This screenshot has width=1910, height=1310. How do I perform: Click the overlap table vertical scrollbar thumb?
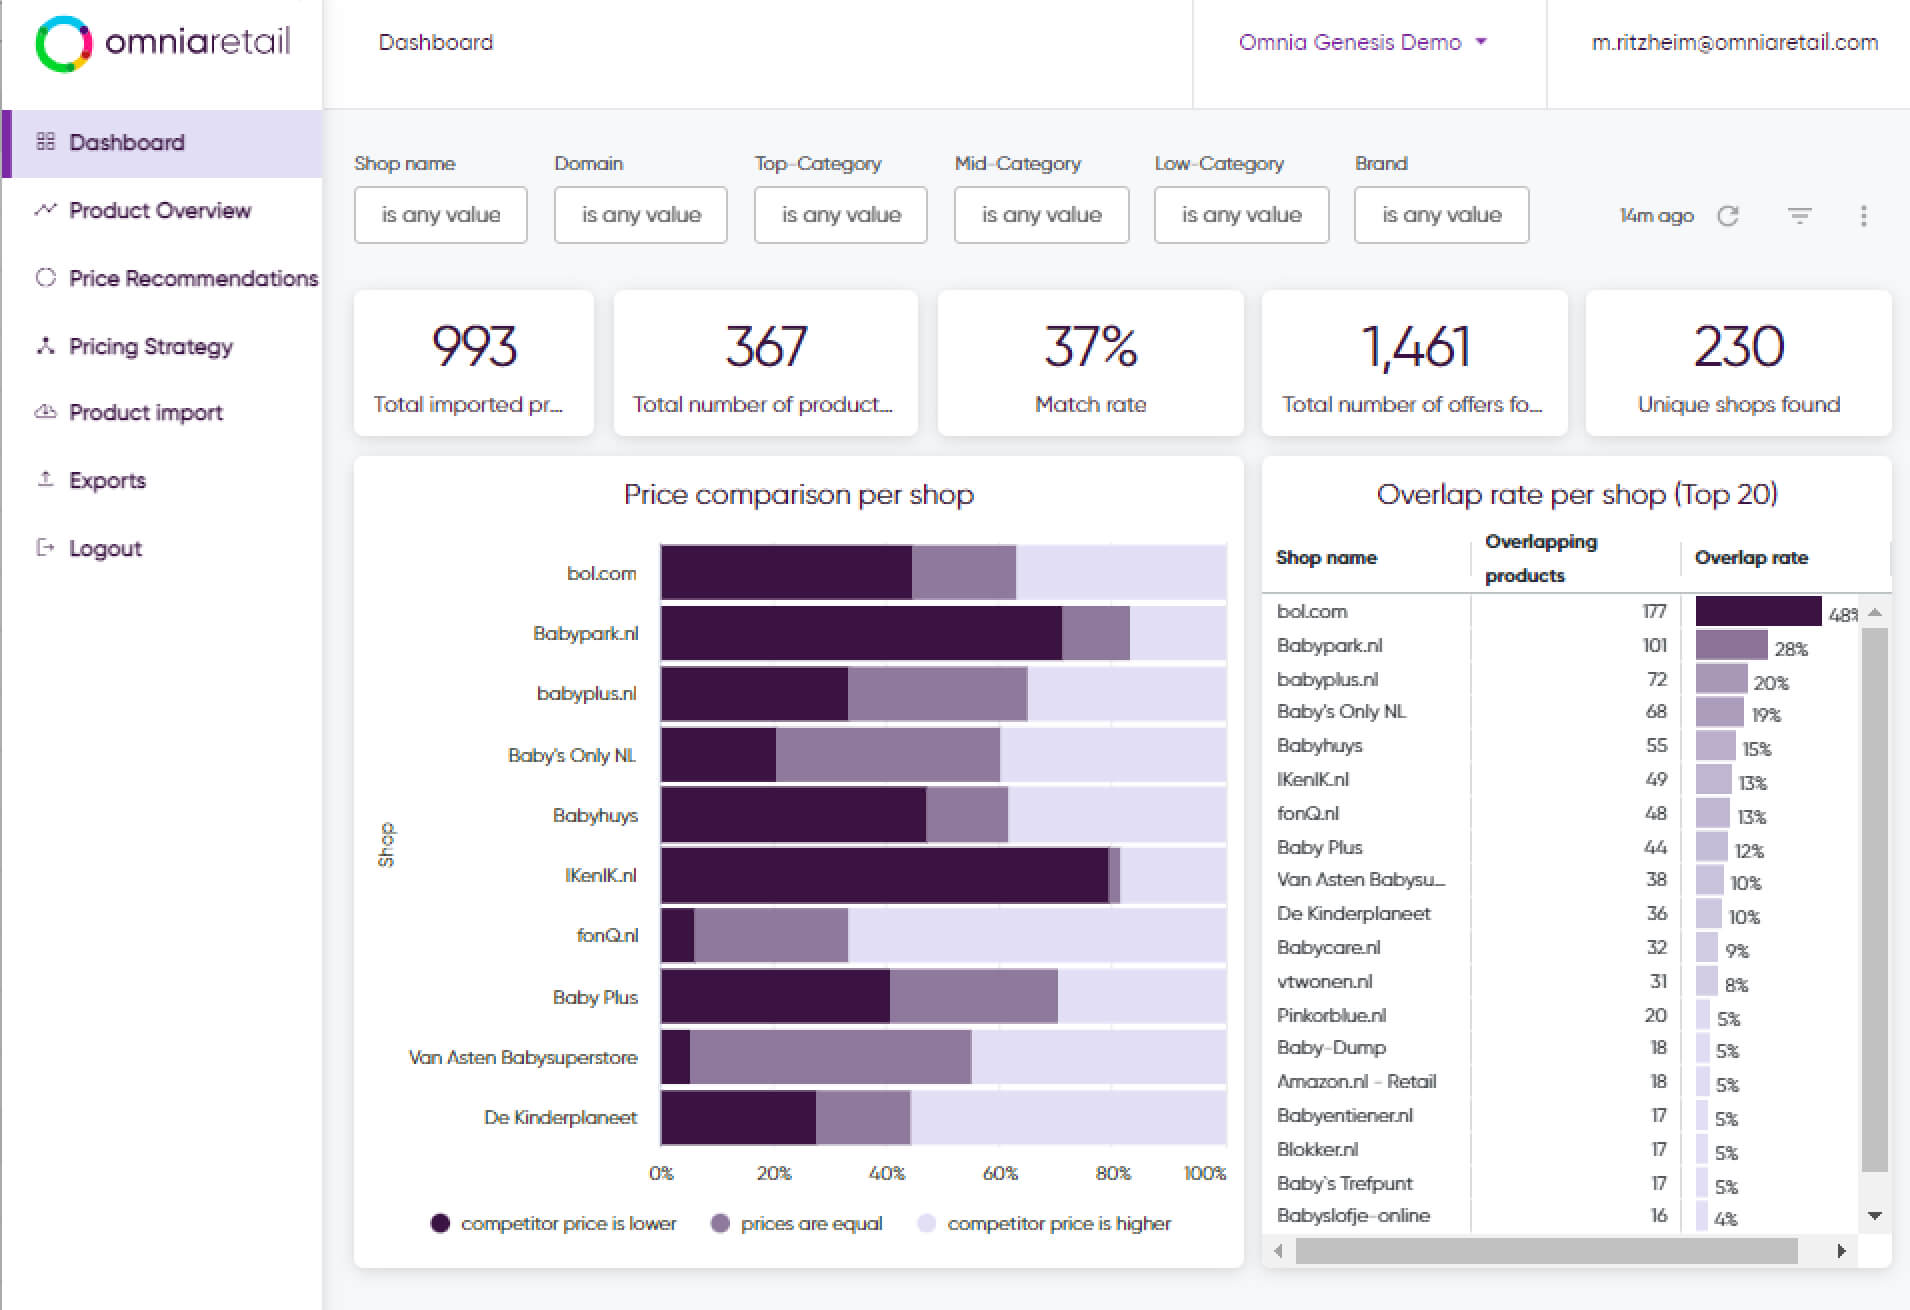click(x=1874, y=900)
